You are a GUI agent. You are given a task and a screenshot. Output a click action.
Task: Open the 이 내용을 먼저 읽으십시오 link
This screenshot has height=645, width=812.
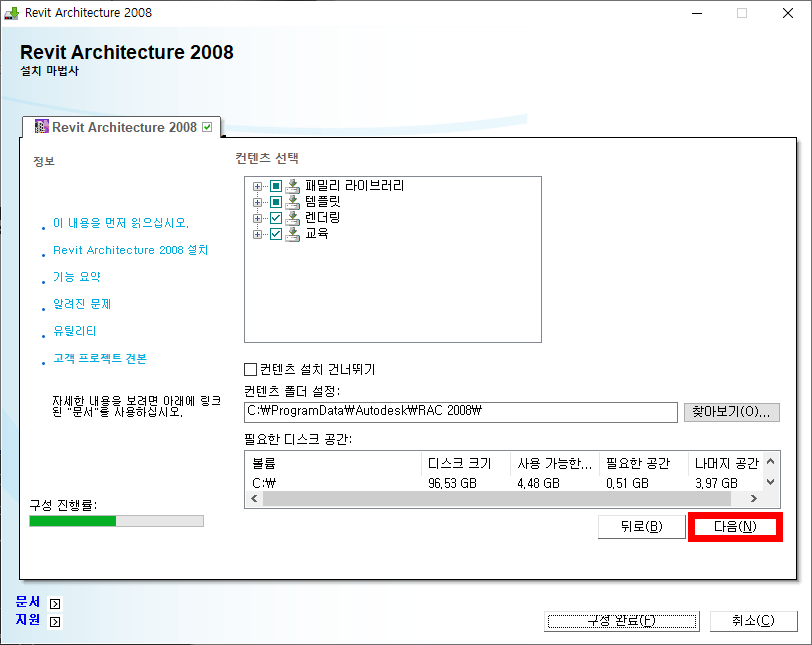tap(121, 223)
